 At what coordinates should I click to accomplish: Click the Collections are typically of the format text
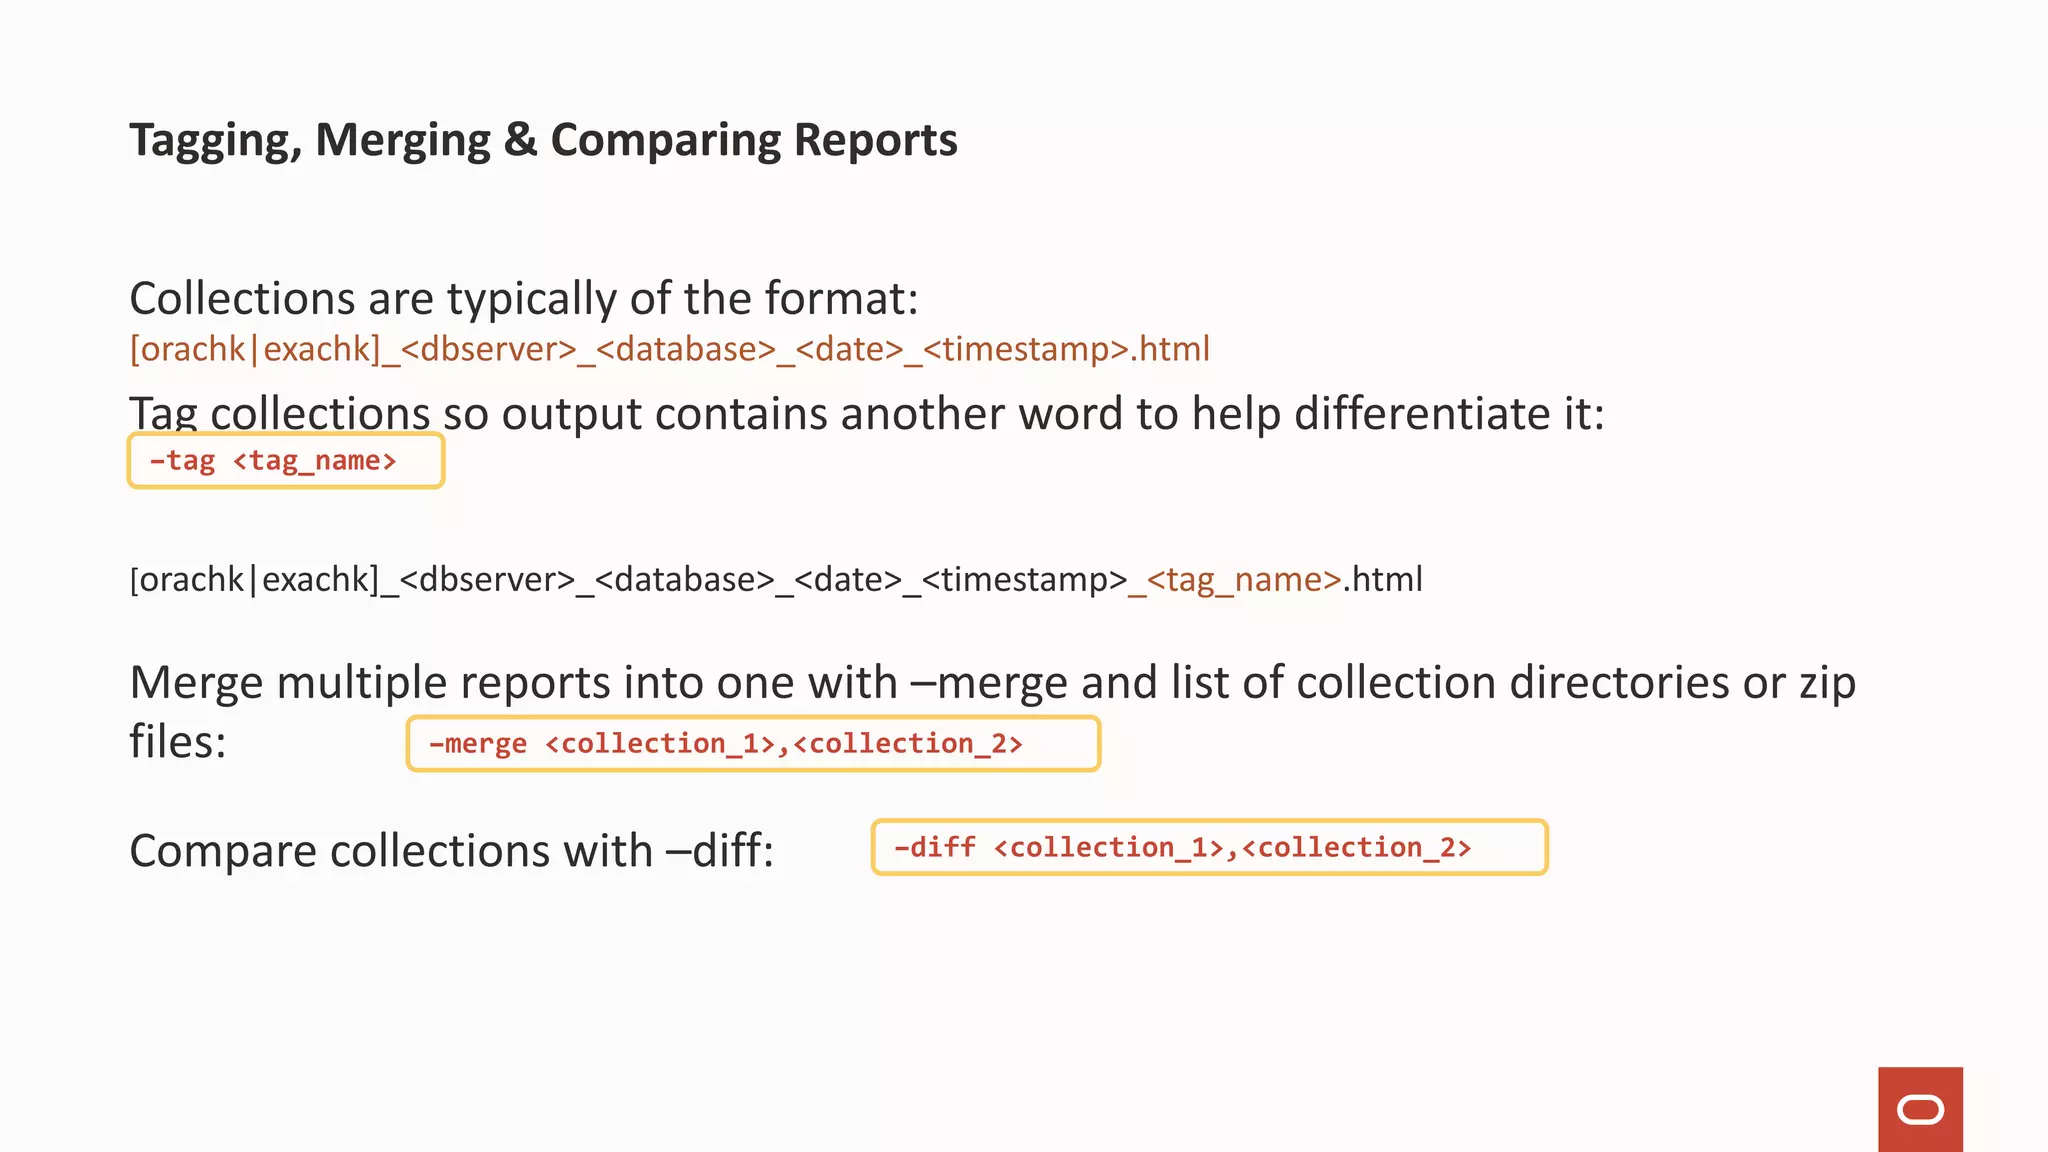pos(523,298)
